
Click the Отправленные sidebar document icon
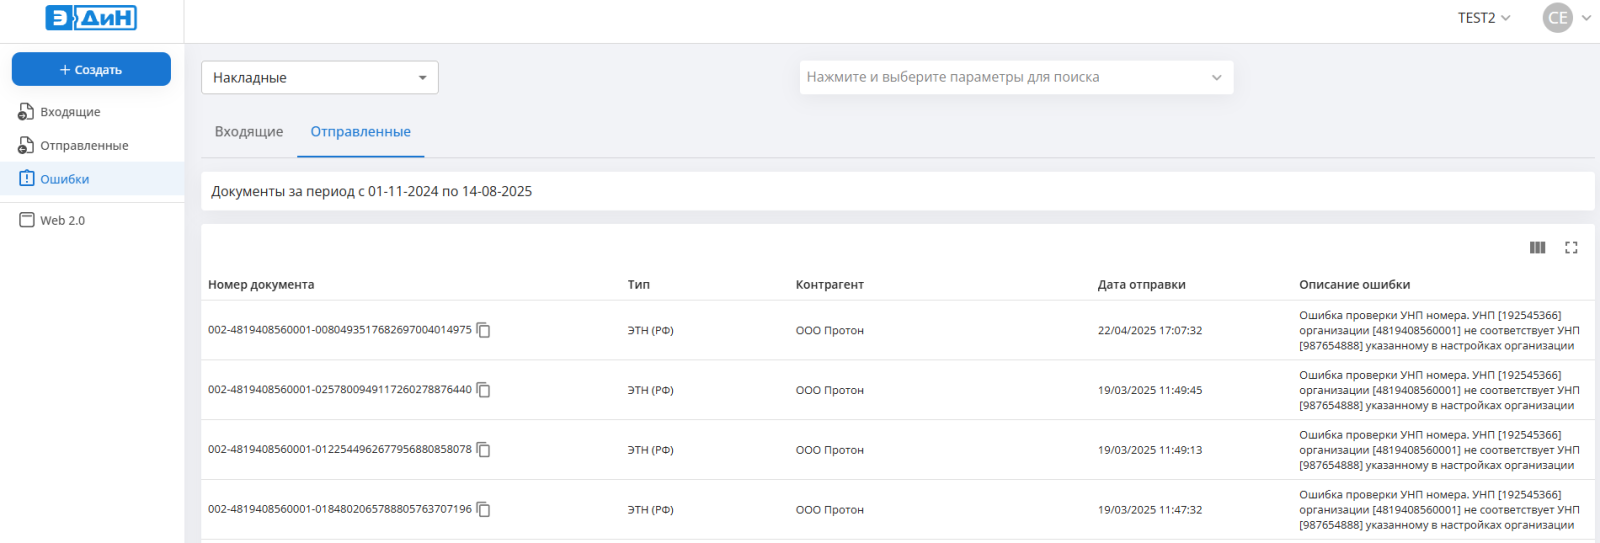26,146
